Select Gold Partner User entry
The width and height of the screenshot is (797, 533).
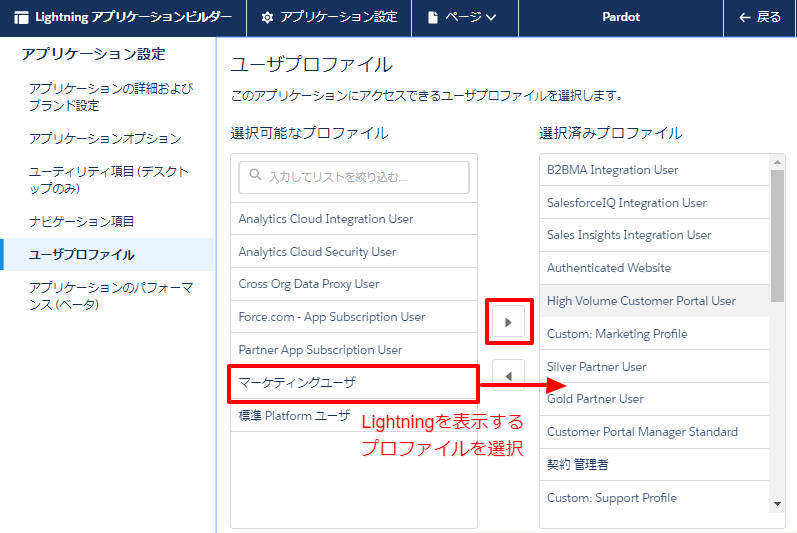[x=654, y=399]
